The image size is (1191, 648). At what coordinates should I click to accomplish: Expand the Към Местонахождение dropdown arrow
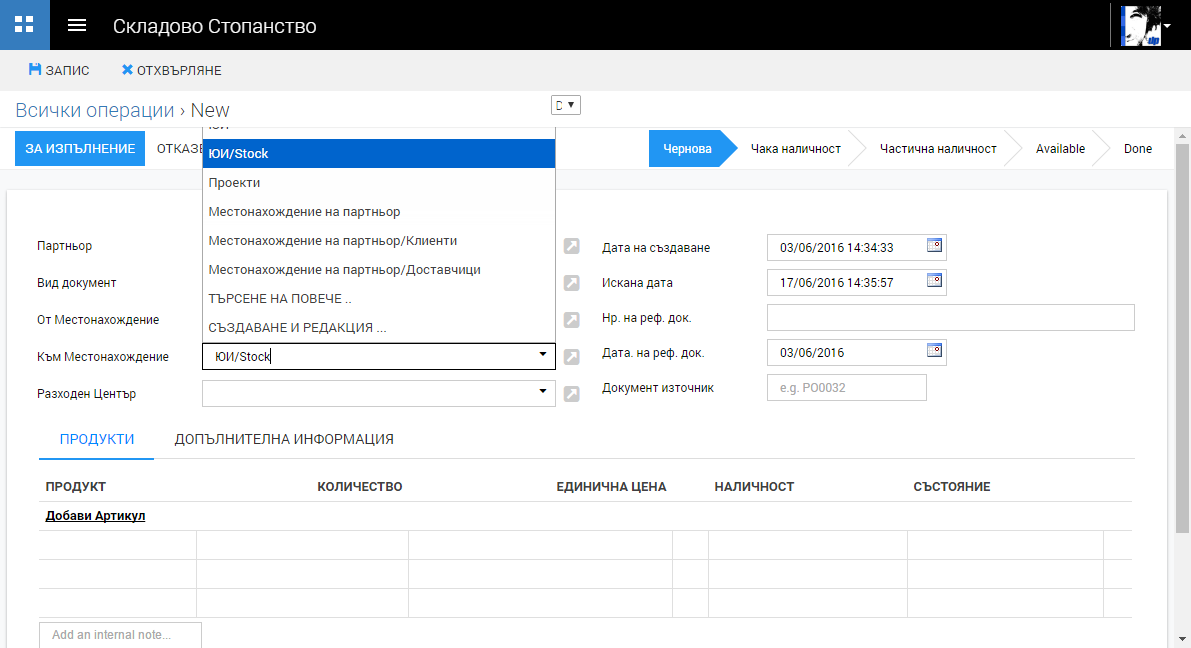(543, 355)
